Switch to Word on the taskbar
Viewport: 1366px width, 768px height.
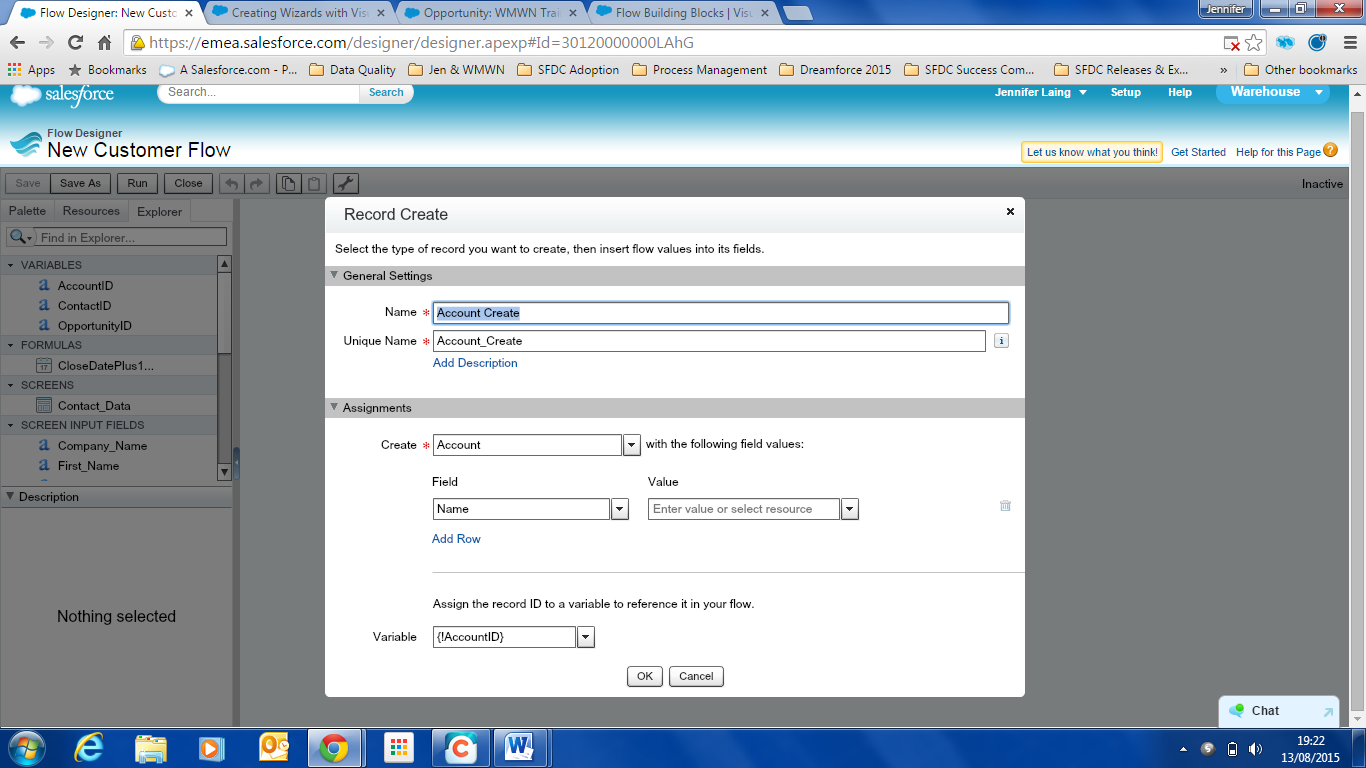(520, 748)
